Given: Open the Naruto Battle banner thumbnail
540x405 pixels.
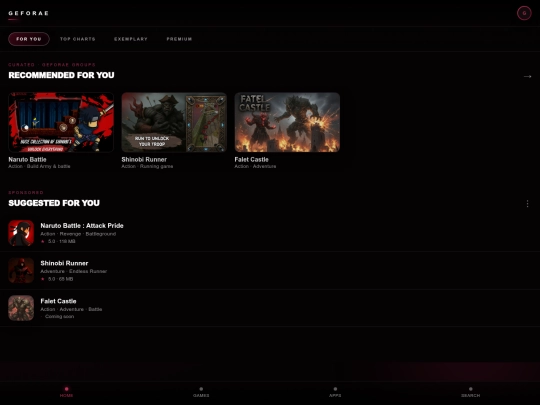Looking at the screenshot, I should pos(61,122).
